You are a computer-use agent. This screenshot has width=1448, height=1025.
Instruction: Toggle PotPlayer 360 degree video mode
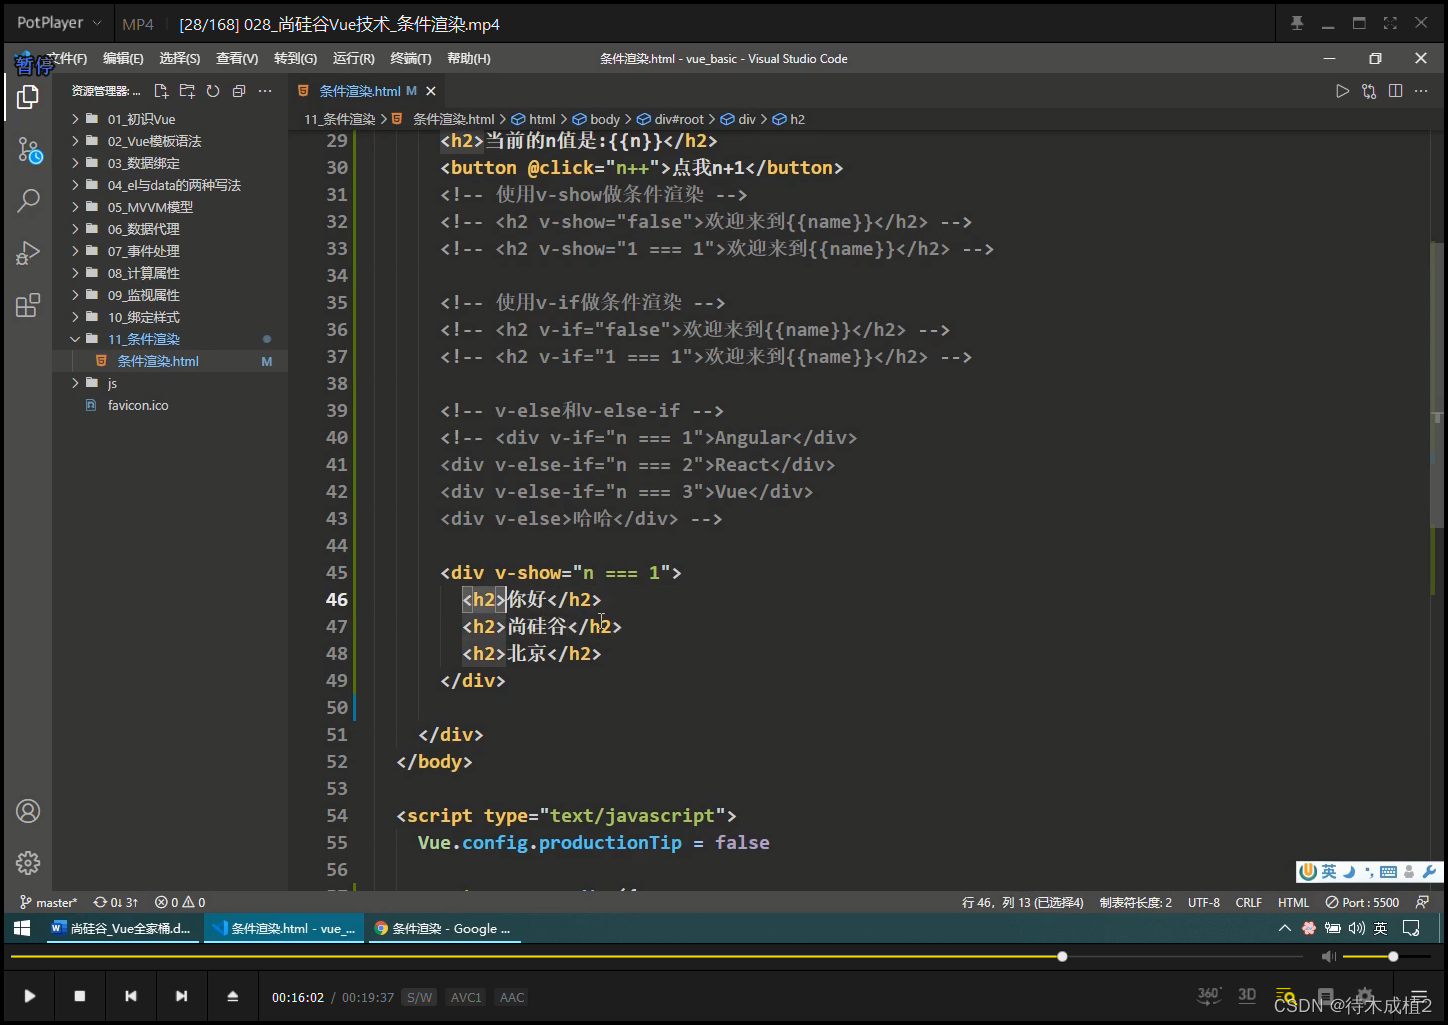(1208, 995)
